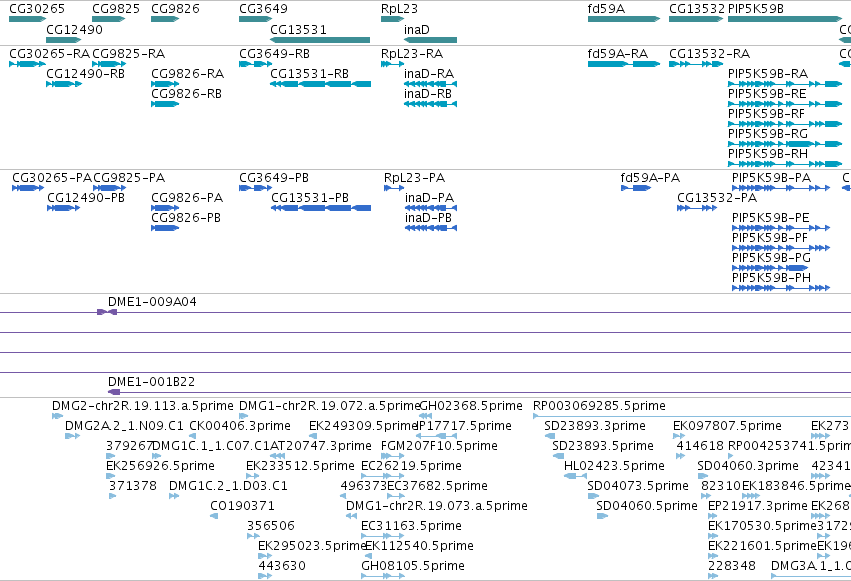Click transcript CG12490-RB
Image resolution: width=851 pixels, height=581 pixels.
point(64,84)
